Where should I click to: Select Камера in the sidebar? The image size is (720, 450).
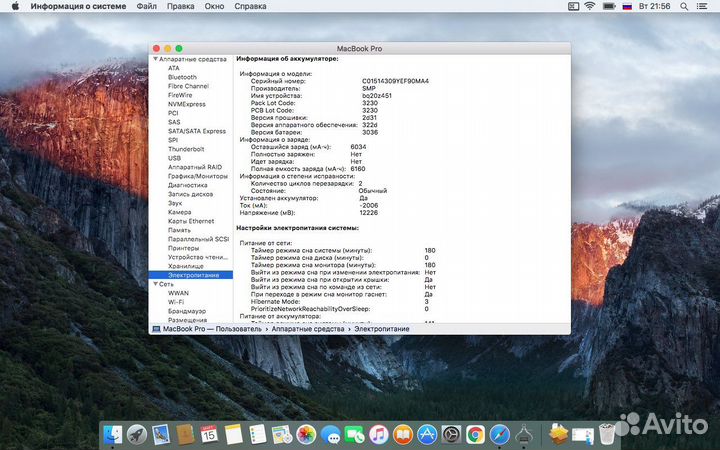click(x=180, y=212)
